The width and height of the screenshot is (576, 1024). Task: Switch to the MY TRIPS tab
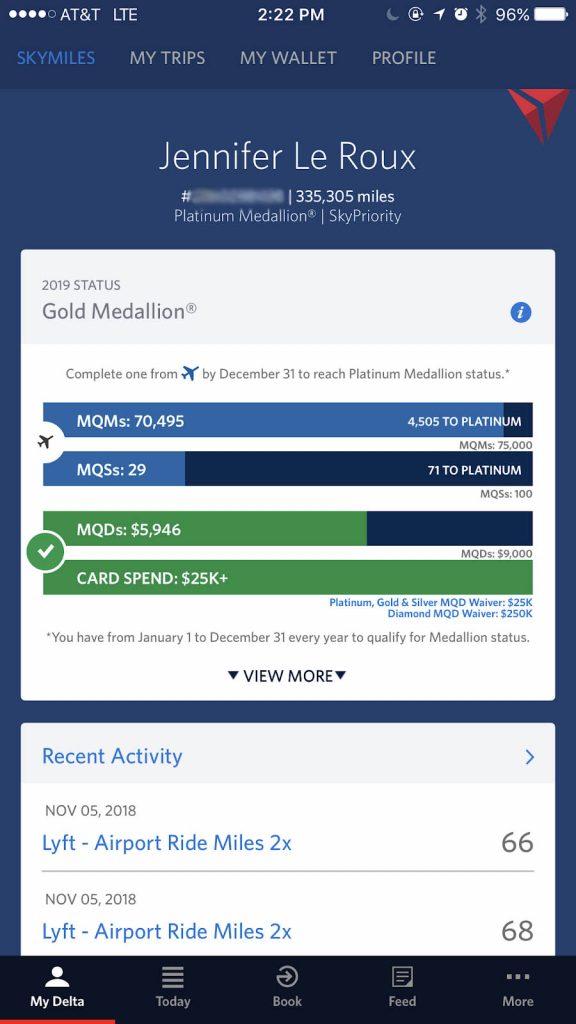click(x=167, y=58)
